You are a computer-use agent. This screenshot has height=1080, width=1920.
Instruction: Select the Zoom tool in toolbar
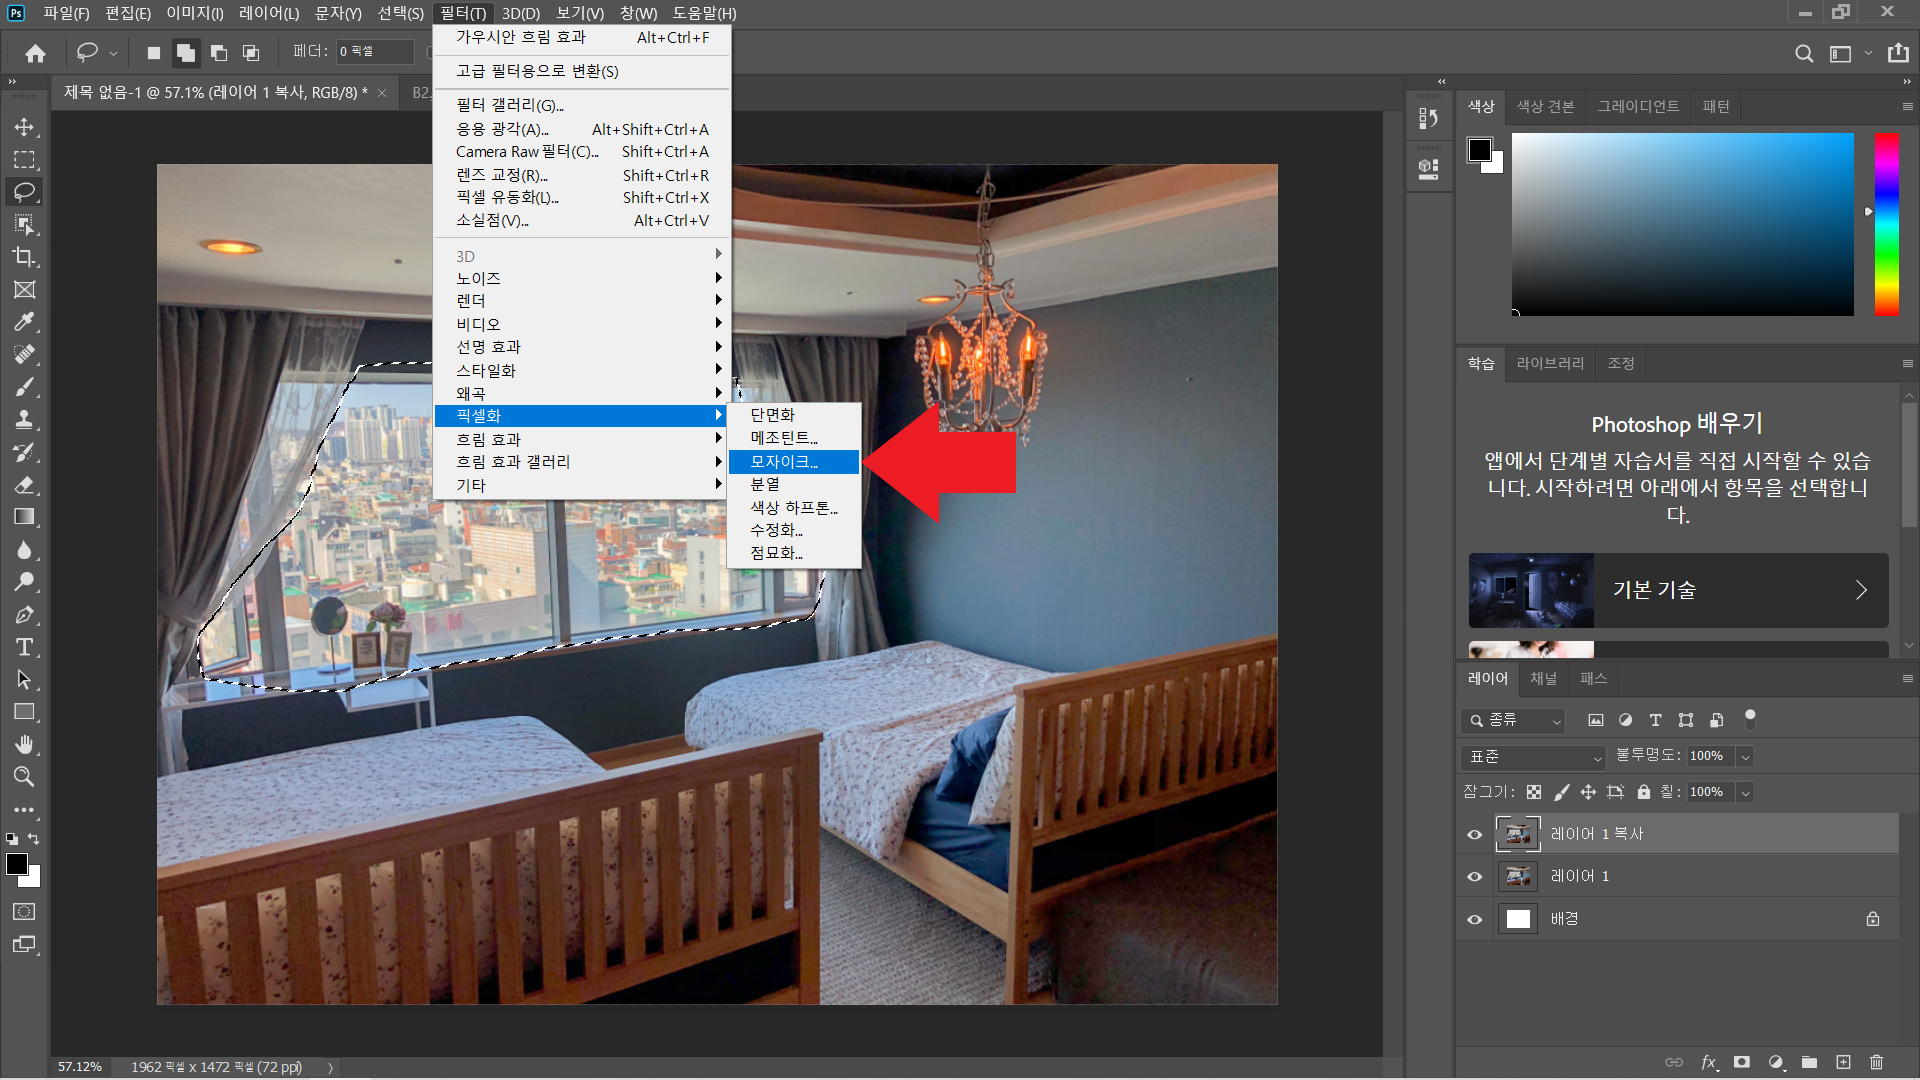point(24,777)
